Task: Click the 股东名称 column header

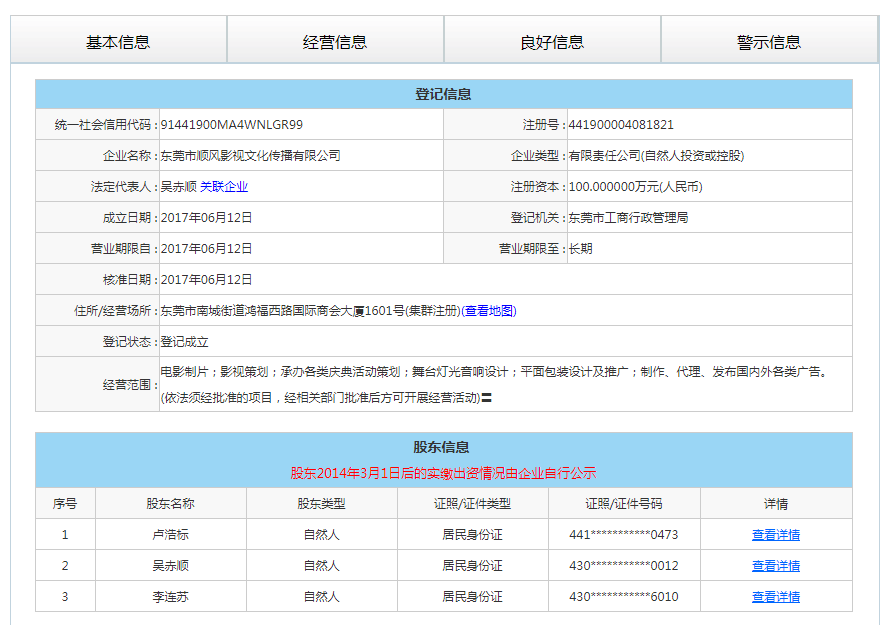Action: (x=170, y=504)
